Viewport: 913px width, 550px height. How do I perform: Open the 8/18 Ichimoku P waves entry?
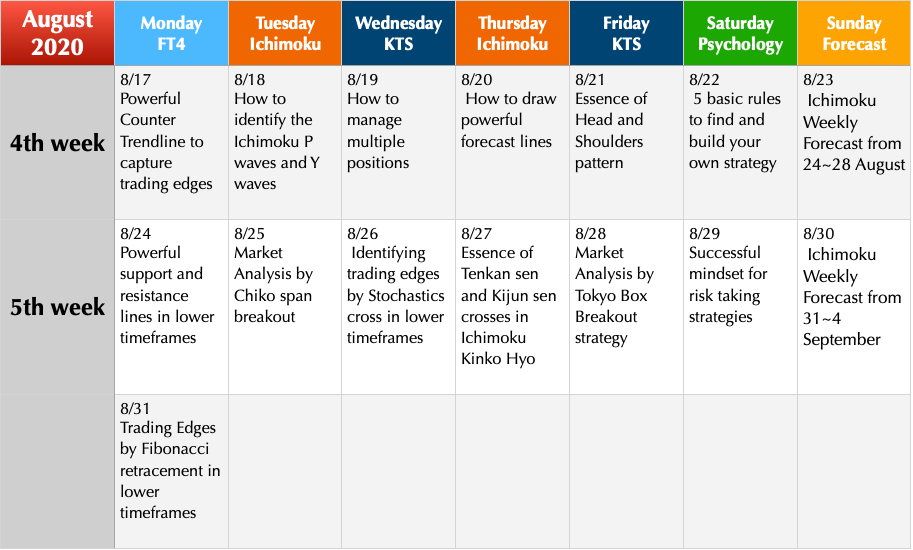point(285,143)
